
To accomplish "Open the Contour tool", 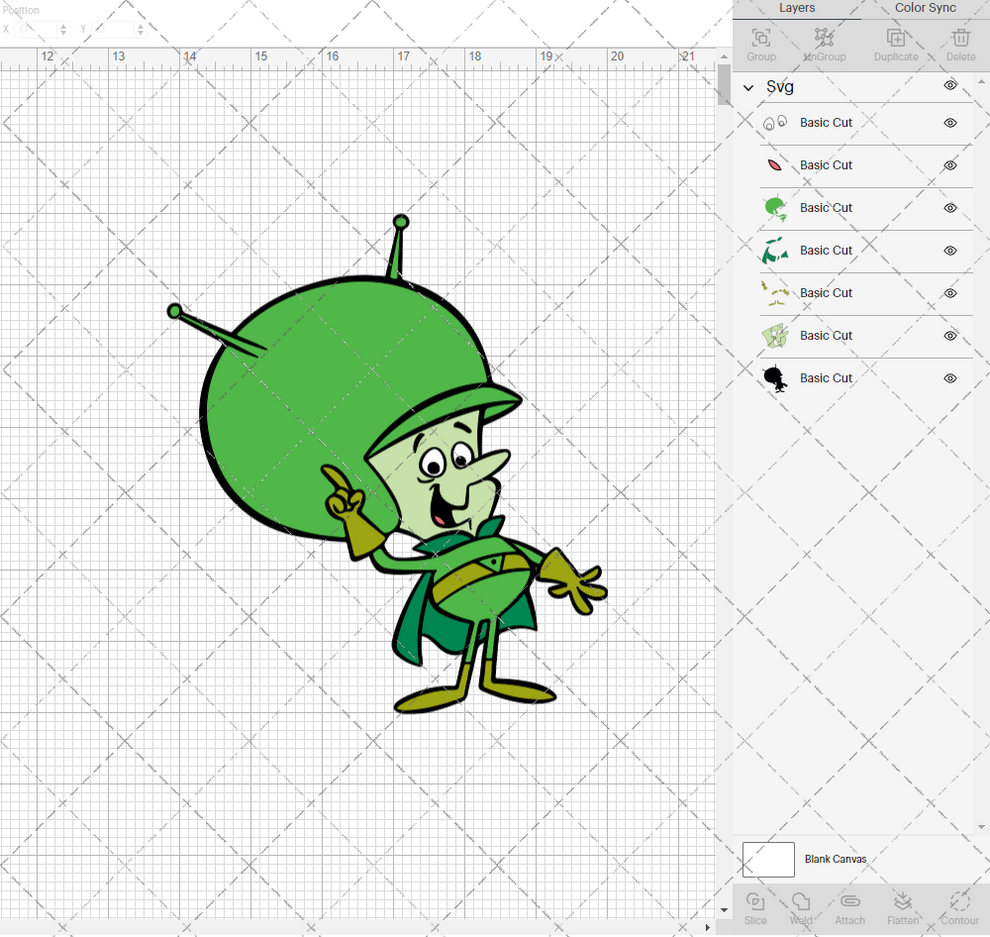I will coord(958,908).
